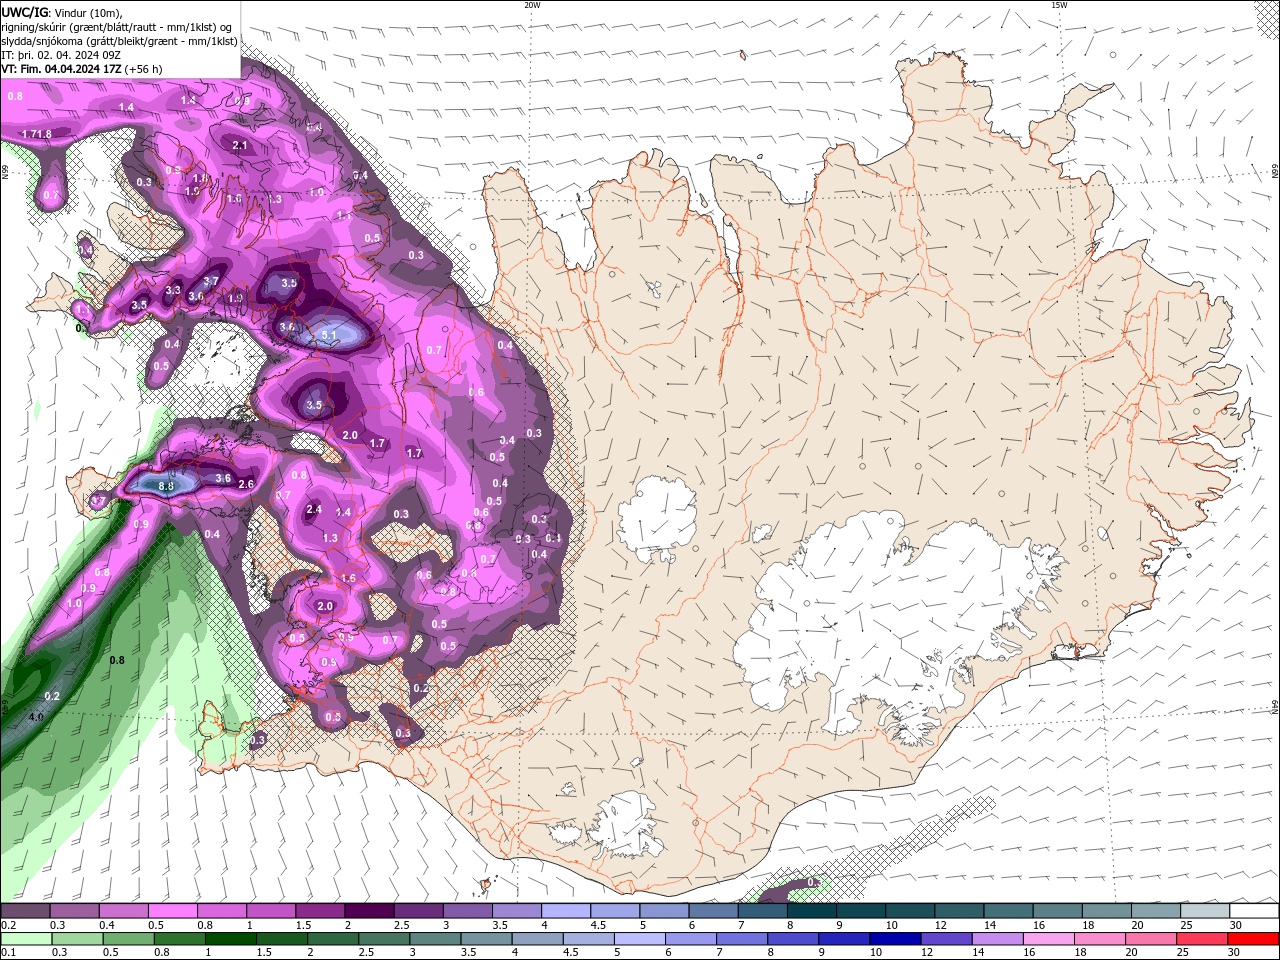Screen dimensions: 1280x960
Task: Select the 4.0 value in green rain band
Action: [x=36, y=717]
